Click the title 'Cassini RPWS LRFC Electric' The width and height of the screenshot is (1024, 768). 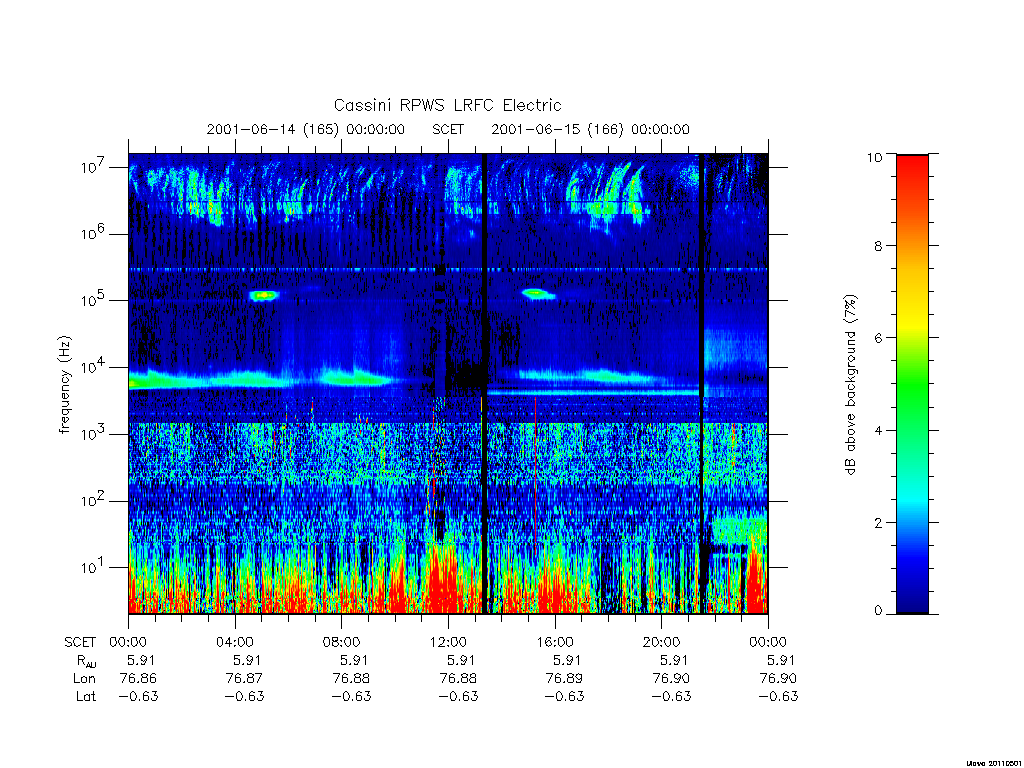(x=447, y=106)
